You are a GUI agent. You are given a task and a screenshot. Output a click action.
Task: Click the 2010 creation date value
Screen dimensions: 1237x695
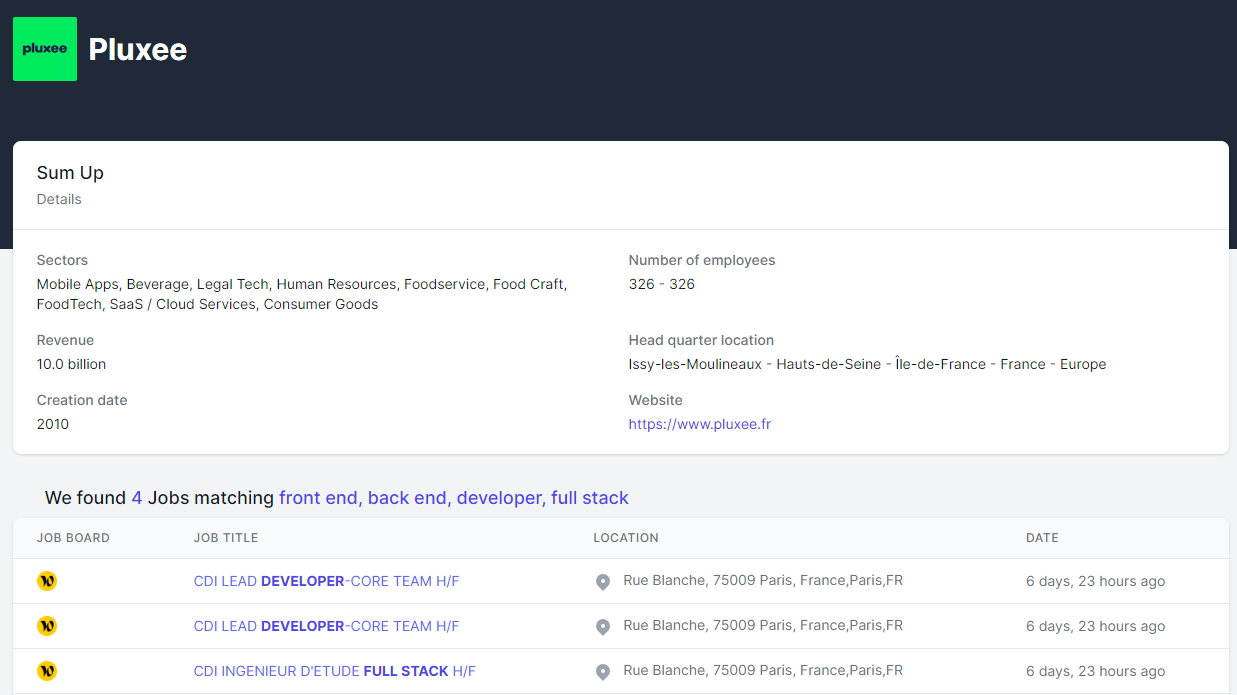click(x=53, y=424)
